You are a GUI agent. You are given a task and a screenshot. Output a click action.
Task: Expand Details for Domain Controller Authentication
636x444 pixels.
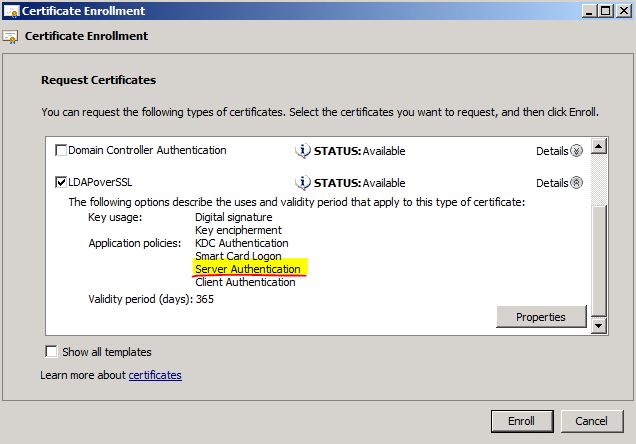click(x=576, y=151)
